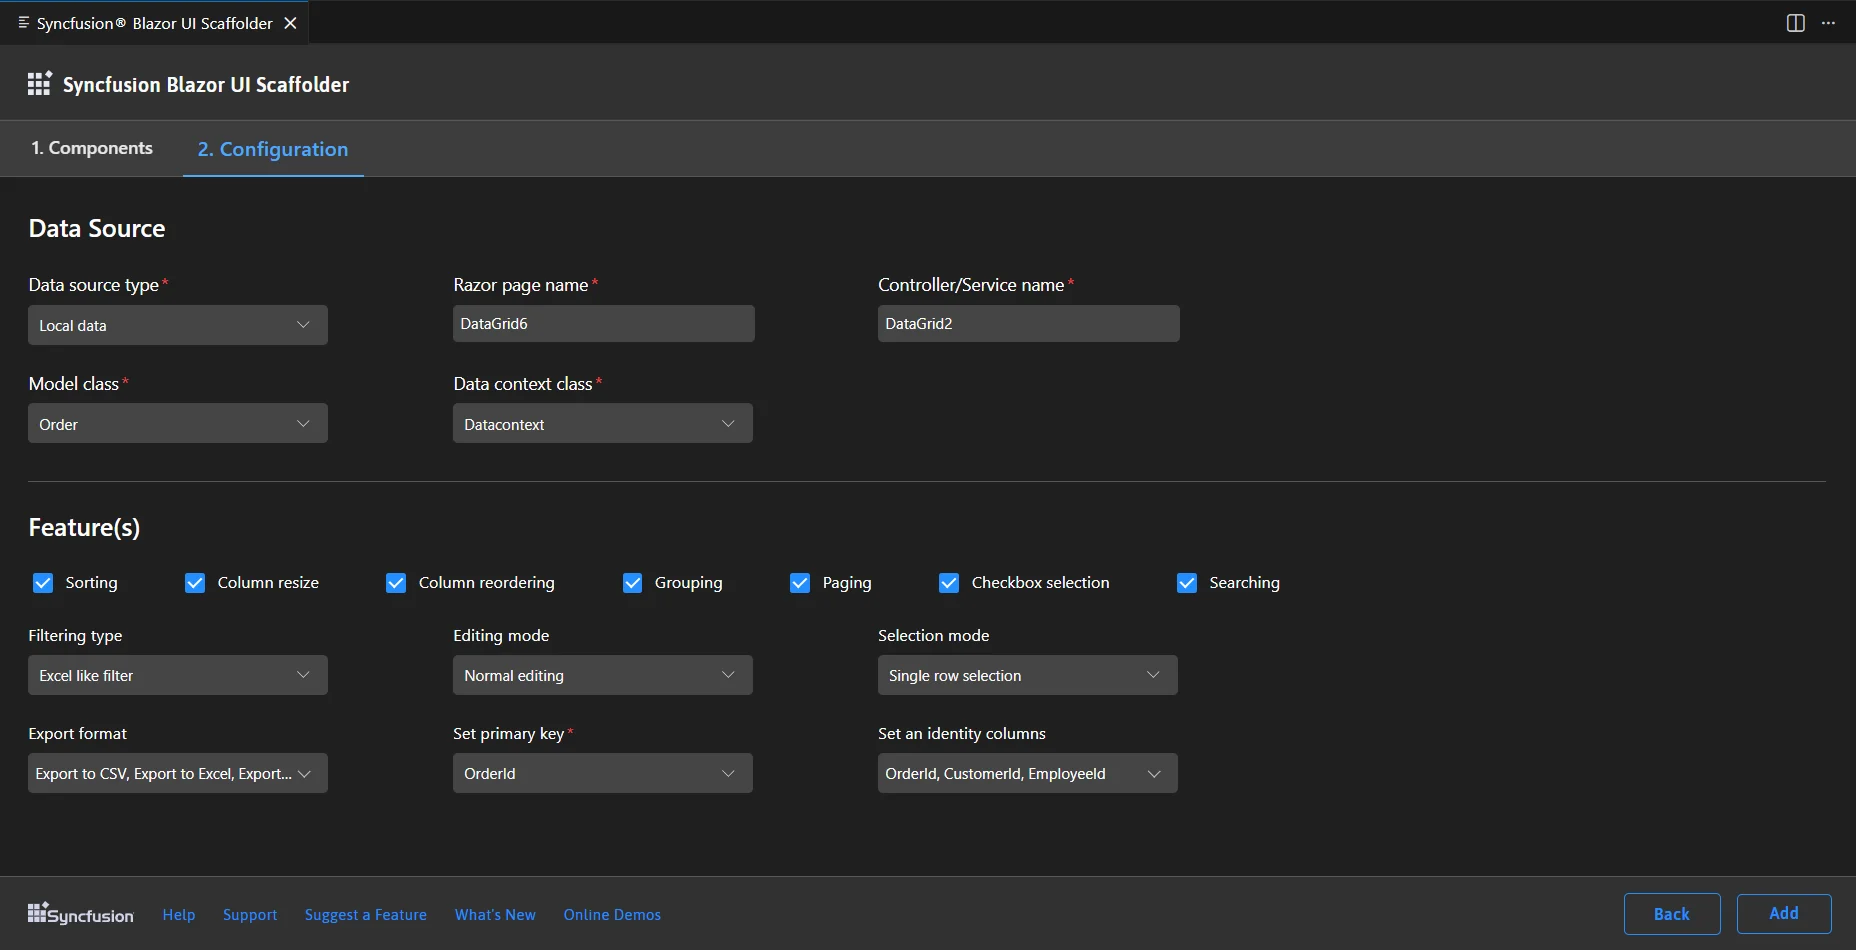
Task: Open the Online Demos link
Action: tap(612, 913)
